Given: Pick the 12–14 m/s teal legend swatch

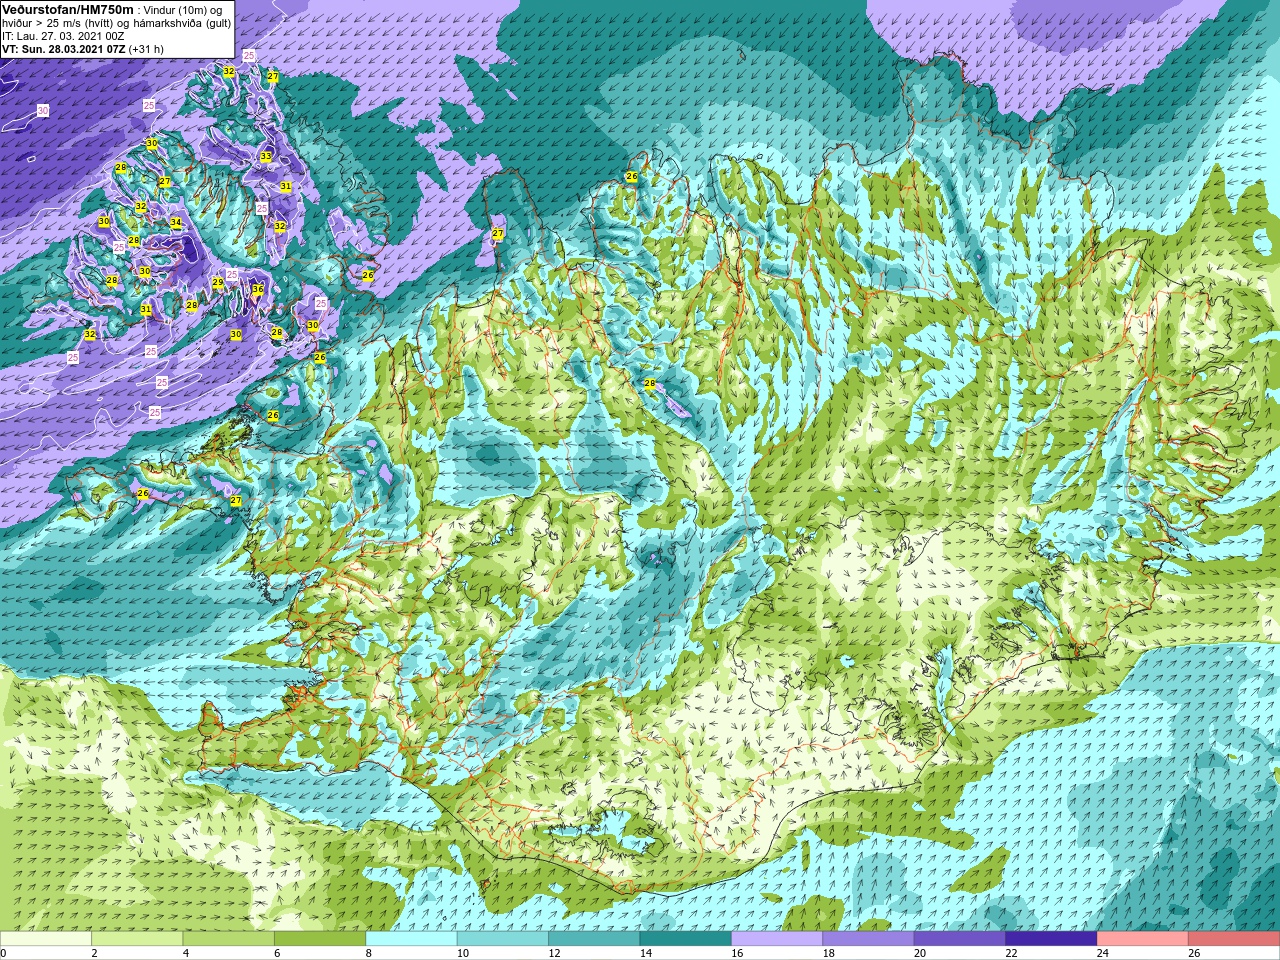Looking at the screenshot, I should (594, 939).
